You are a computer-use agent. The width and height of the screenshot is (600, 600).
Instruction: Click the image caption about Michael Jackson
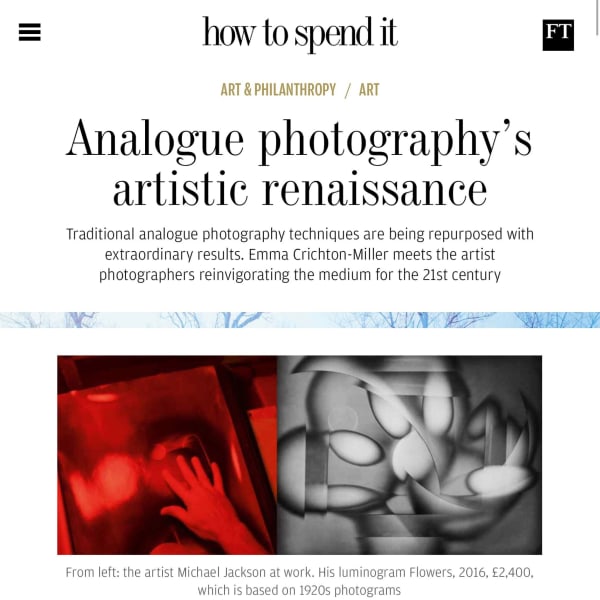tap(300, 581)
